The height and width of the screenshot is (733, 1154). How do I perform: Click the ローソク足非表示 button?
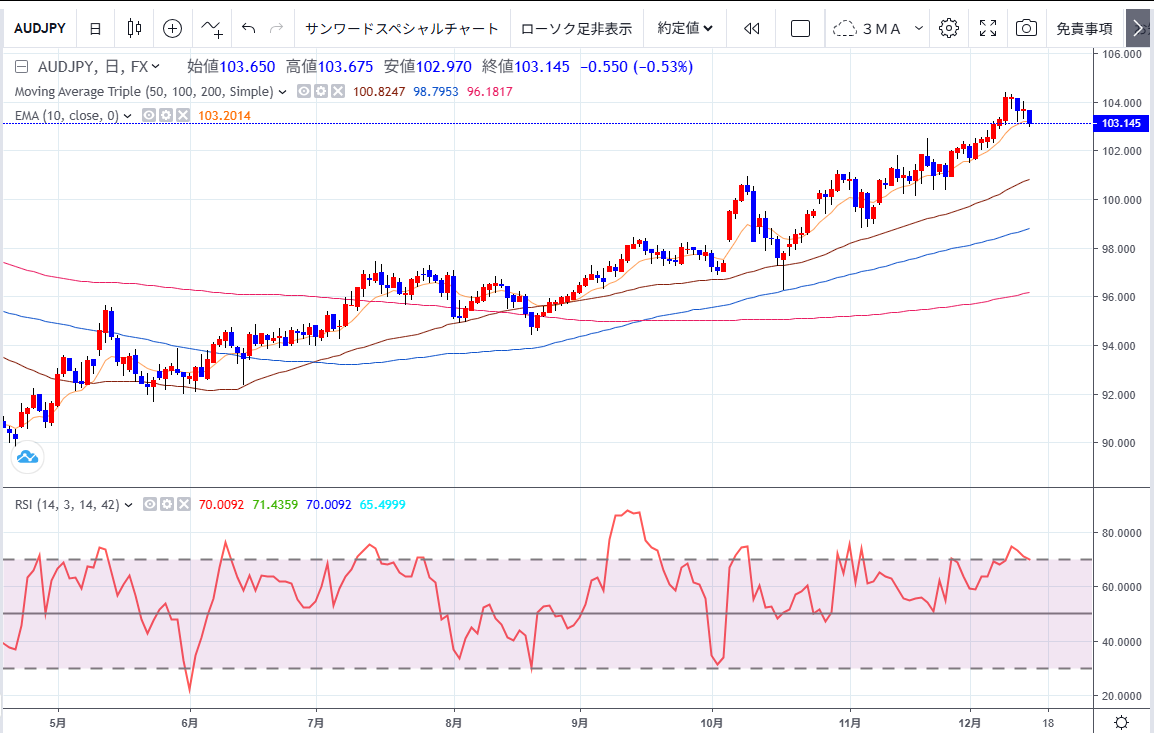(577, 28)
